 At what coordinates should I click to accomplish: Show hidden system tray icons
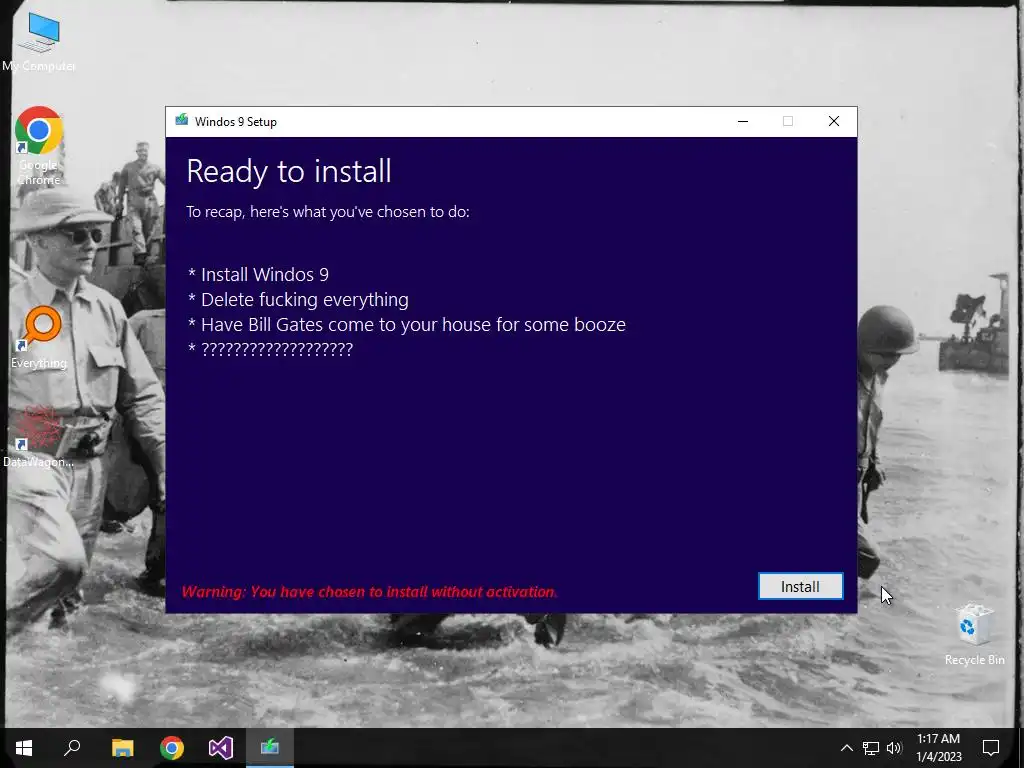[x=846, y=748]
